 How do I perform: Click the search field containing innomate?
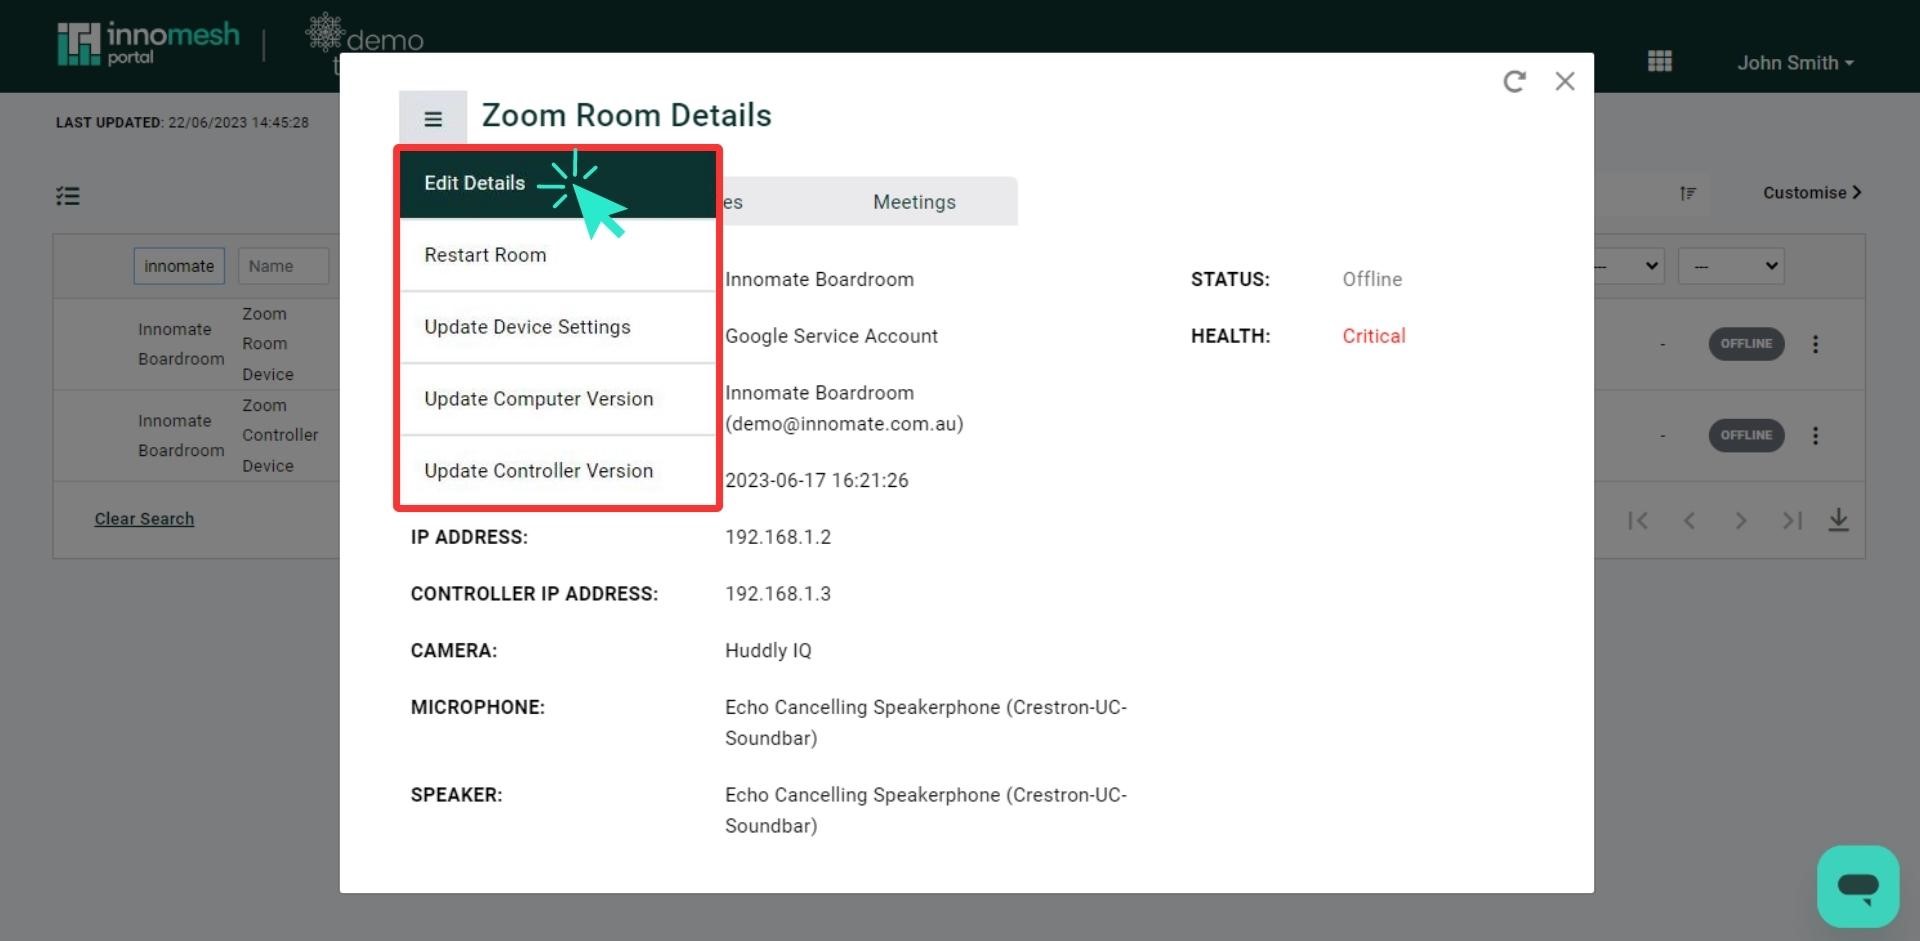[x=179, y=266]
